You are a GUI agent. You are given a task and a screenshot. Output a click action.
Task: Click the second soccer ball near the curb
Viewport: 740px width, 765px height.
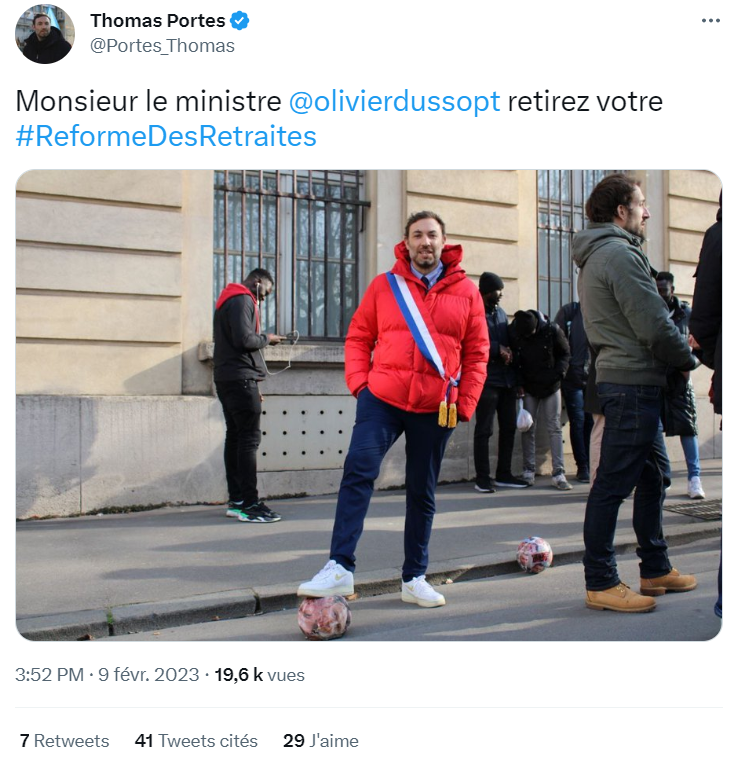click(535, 555)
